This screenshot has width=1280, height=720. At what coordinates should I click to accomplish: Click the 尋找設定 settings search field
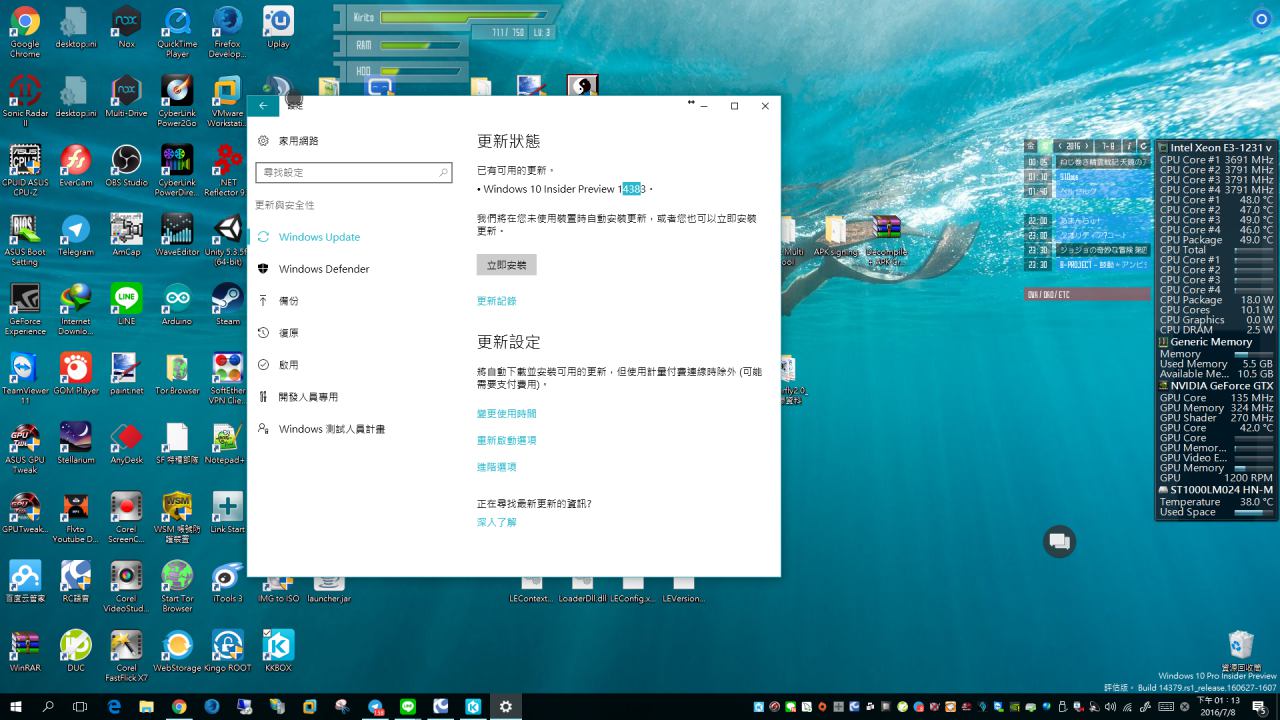tap(346, 173)
